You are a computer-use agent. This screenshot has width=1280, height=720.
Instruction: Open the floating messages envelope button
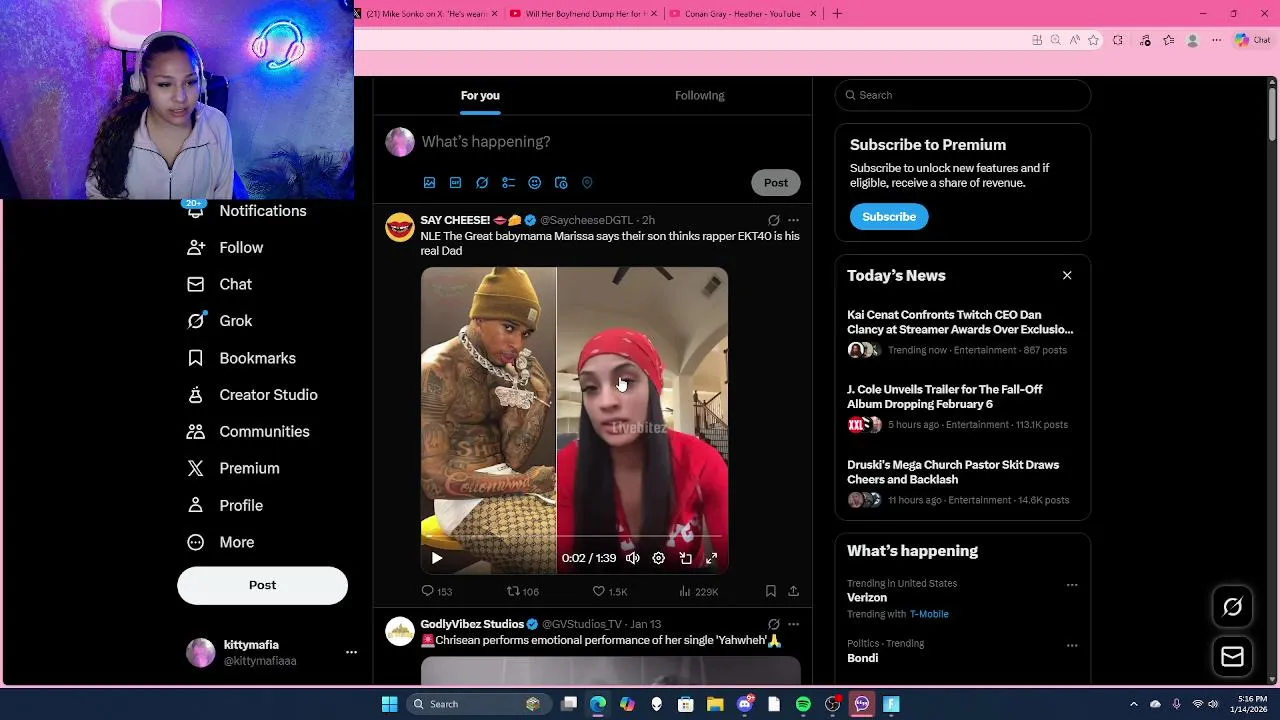pos(1232,657)
